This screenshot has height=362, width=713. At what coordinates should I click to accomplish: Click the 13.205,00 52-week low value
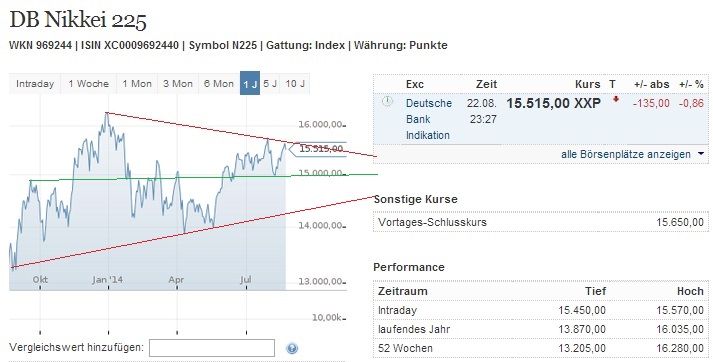coord(582,348)
